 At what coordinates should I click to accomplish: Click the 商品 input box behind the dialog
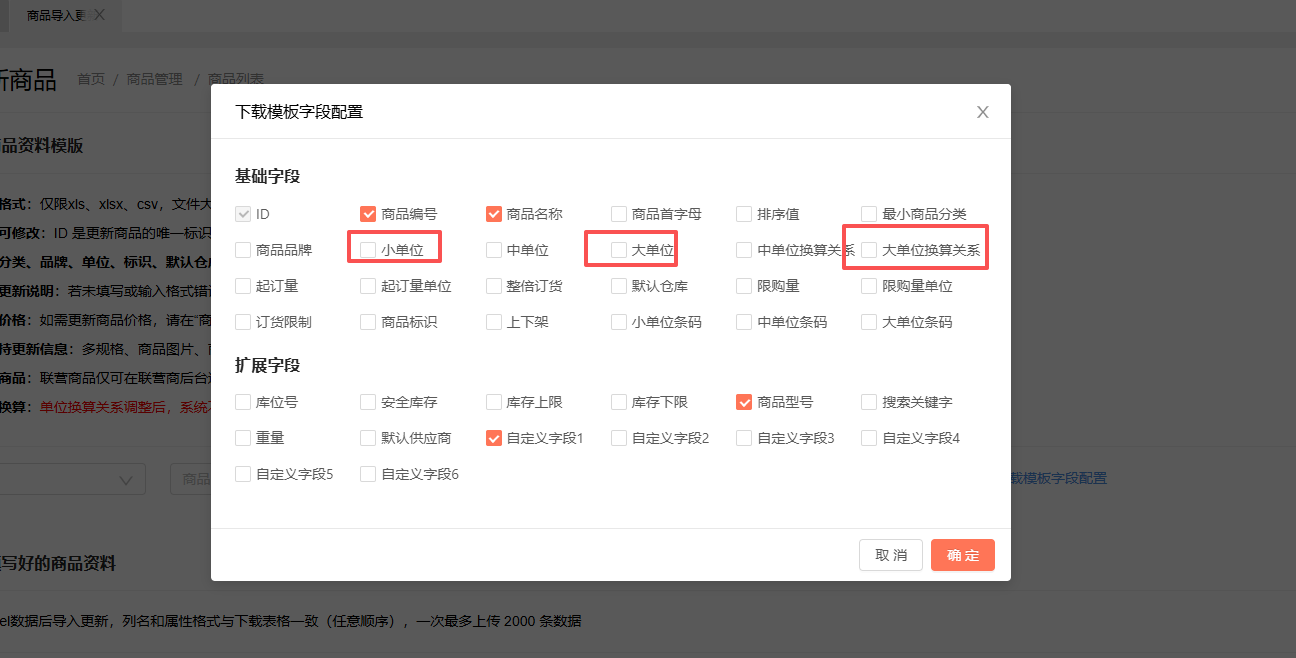coord(190,479)
